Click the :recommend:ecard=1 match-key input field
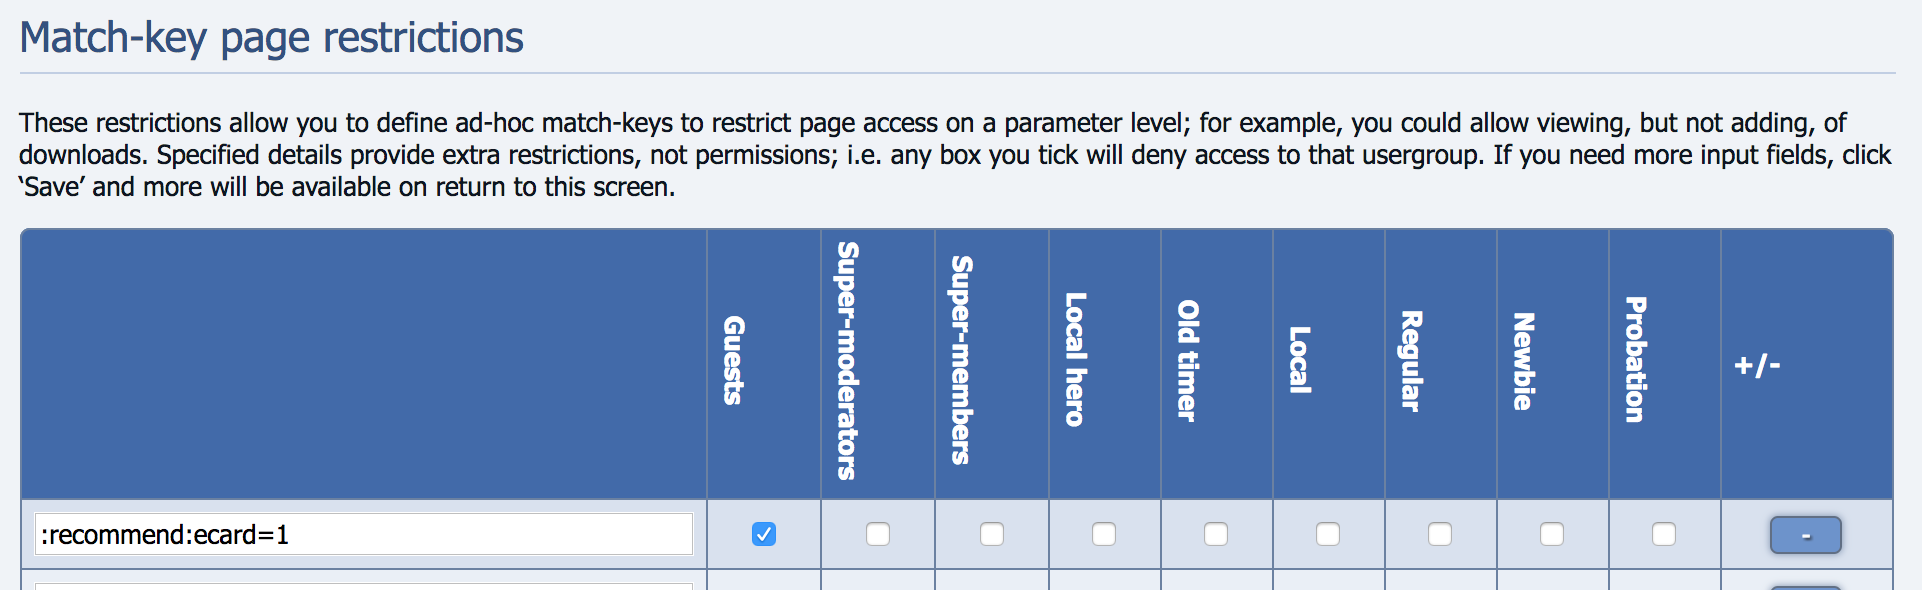1922x590 pixels. [363, 535]
